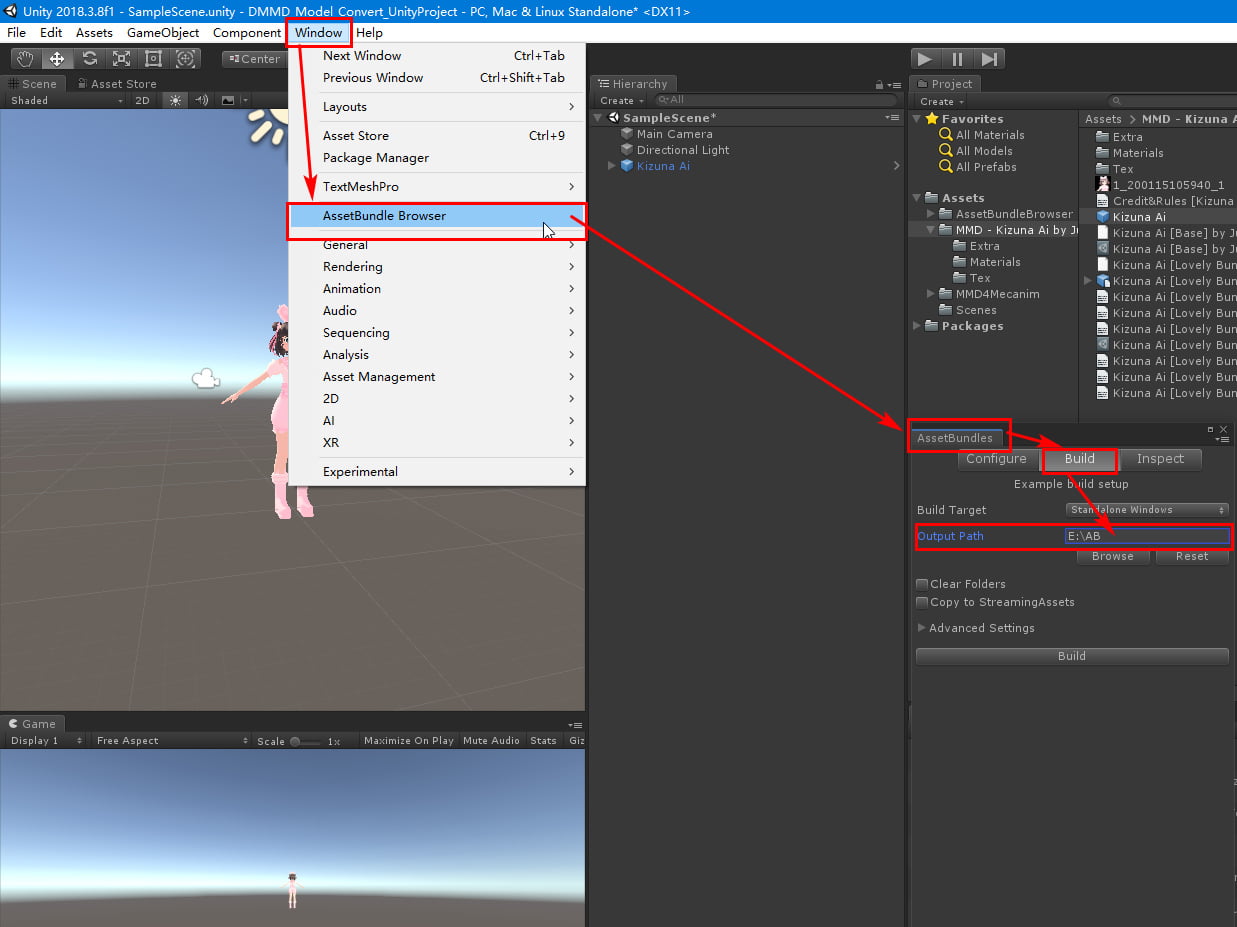Open the Window menu
This screenshot has width=1237, height=927.
318,32
